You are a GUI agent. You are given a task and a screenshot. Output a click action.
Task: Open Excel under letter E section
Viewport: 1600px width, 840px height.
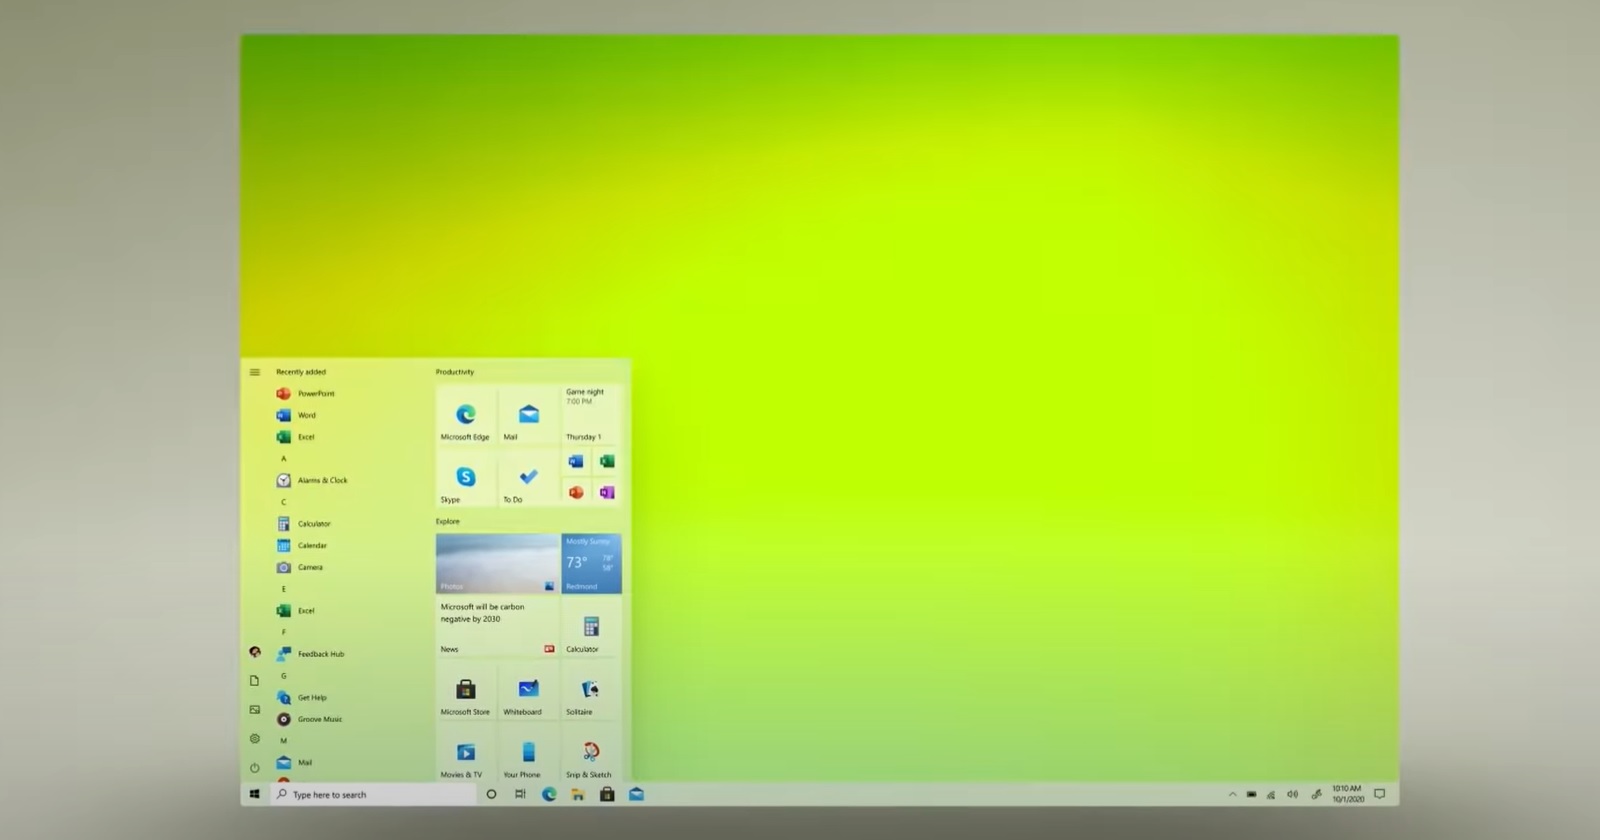tap(296, 610)
